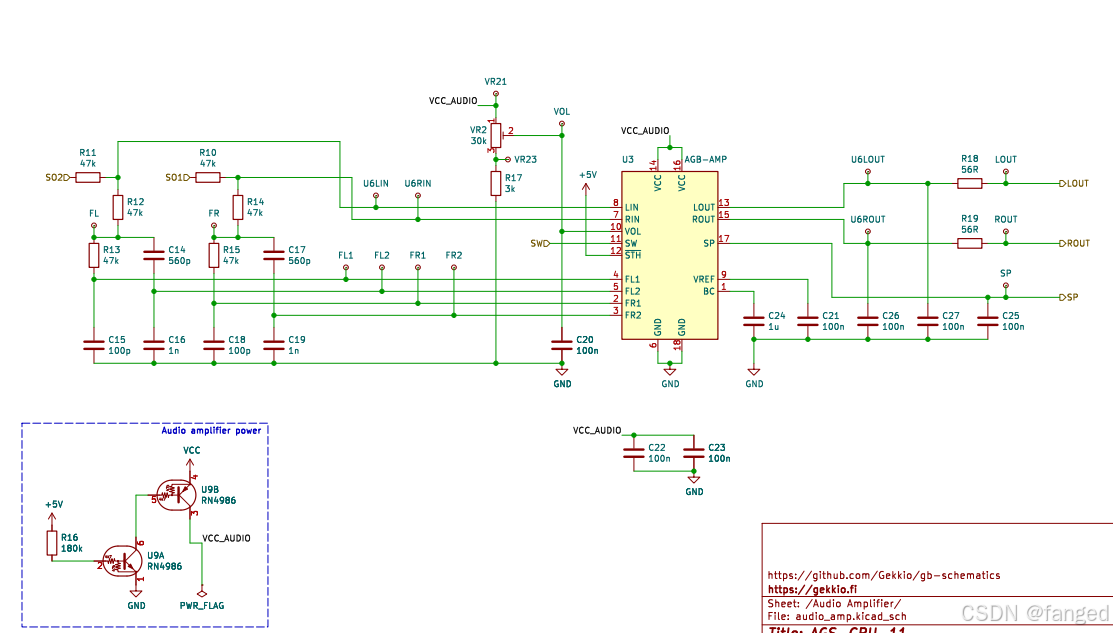Image resolution: width=1113 pixels, height=633 pixels.
Task: Select resistor R13 47k symbol
Action: [x=94, y=255]
